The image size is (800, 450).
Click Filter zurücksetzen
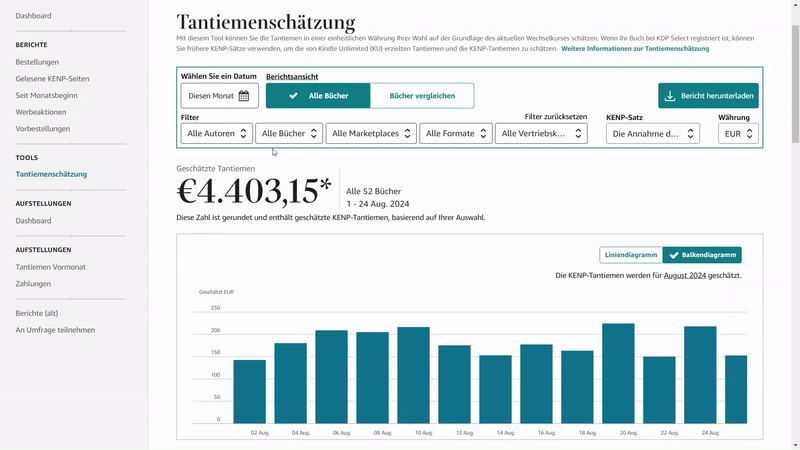tap(556, 117)
